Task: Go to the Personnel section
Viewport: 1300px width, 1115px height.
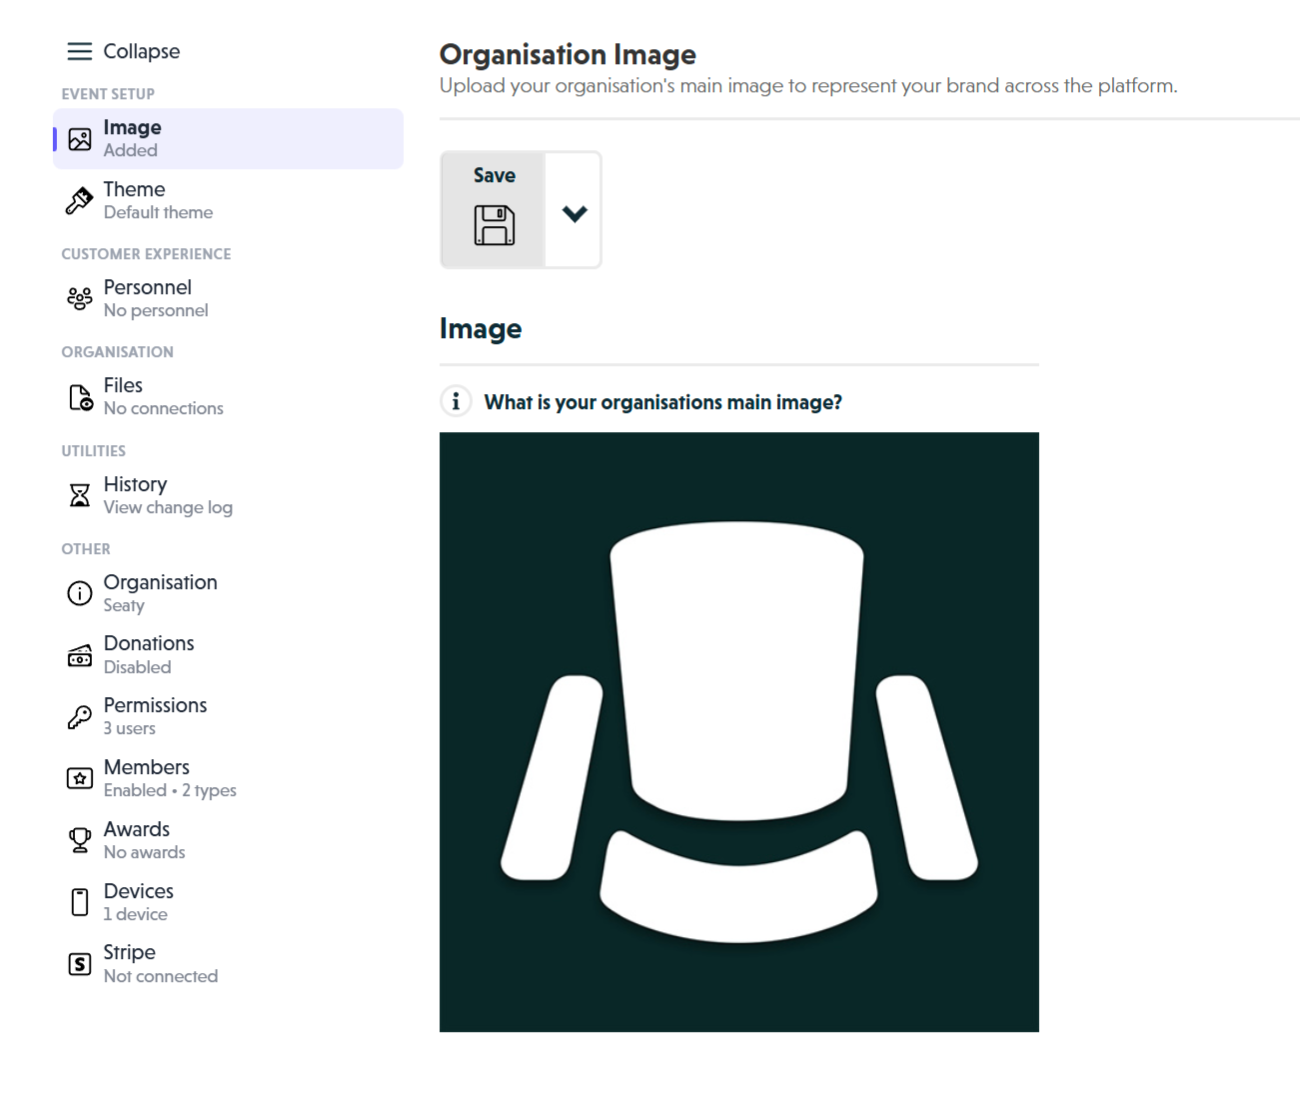Action: 228,298
